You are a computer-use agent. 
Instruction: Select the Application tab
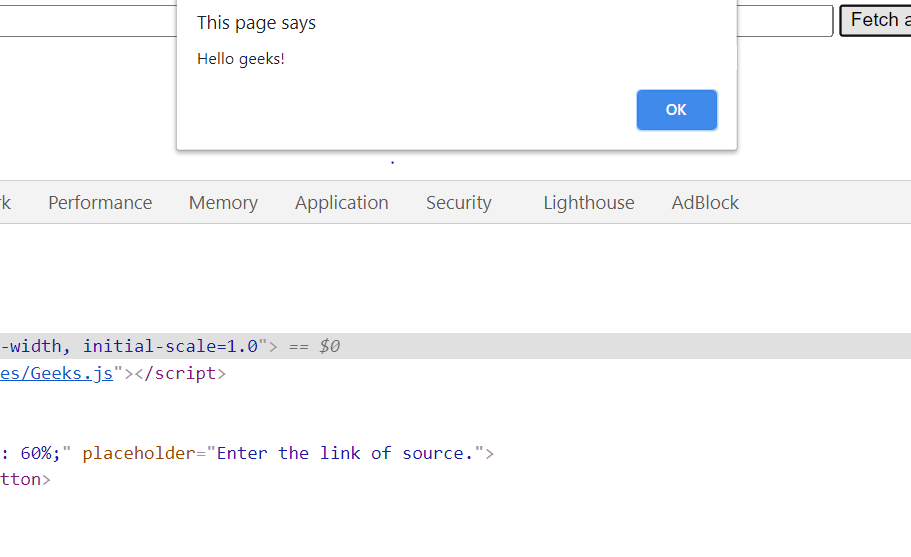pos(342,203)
